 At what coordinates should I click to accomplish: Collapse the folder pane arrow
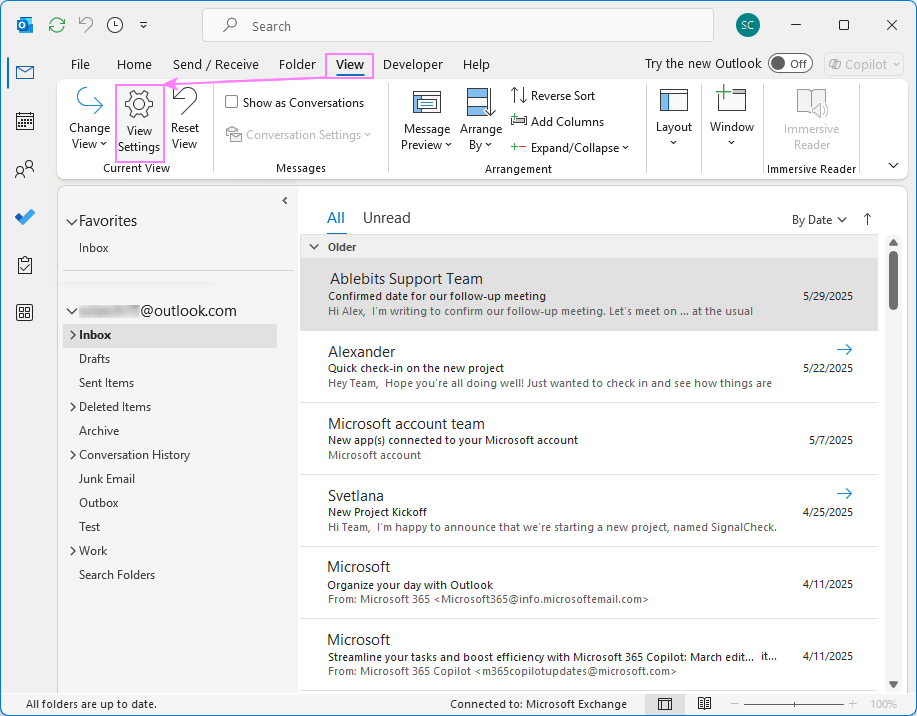285,201
